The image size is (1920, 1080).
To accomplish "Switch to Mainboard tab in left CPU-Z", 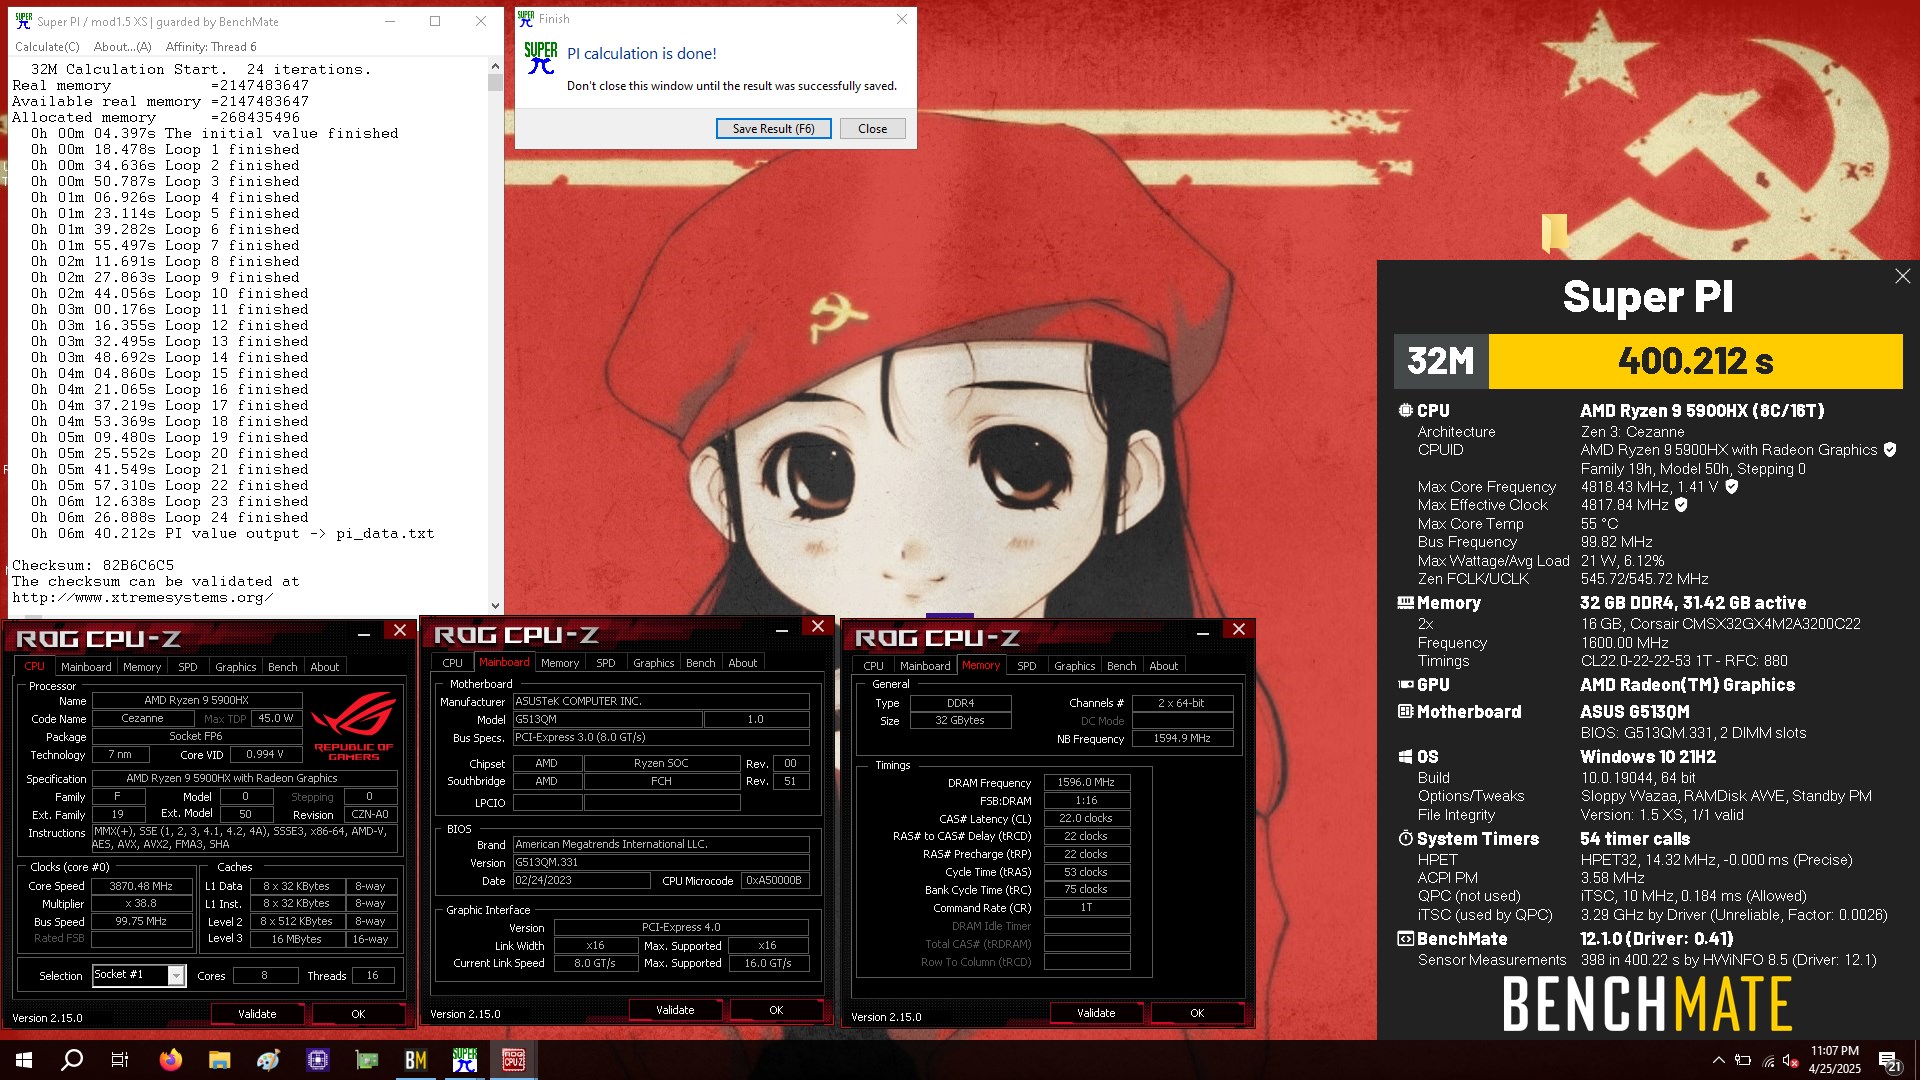I will (86, 667).
